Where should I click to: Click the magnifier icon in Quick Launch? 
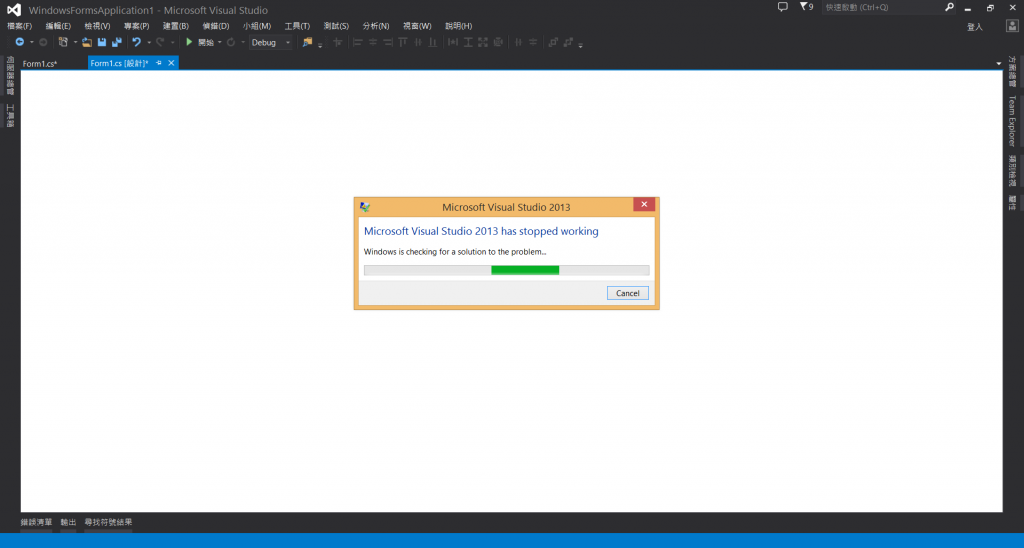tap(949, 7)
